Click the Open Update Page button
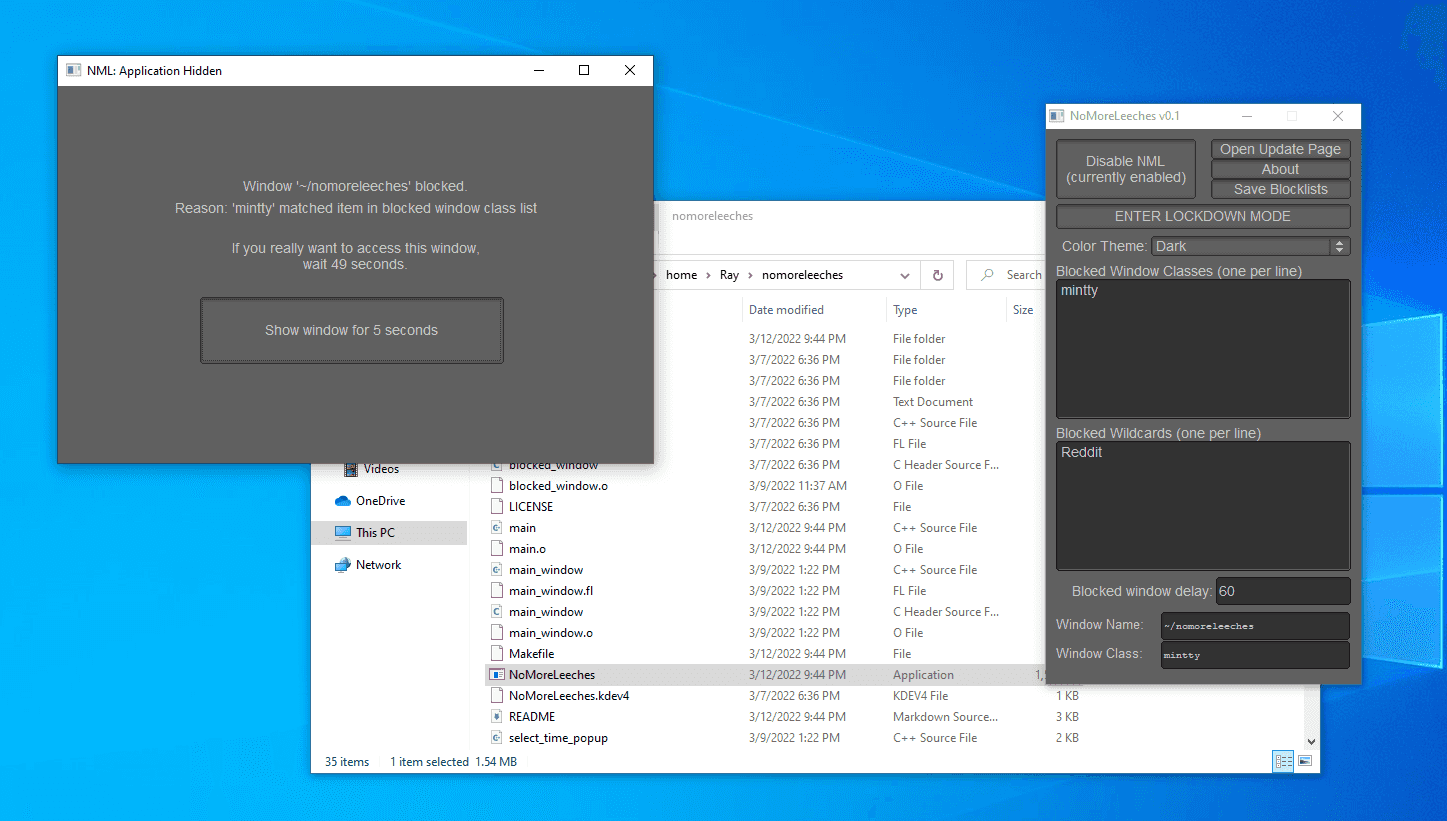 coord(1280,149)
